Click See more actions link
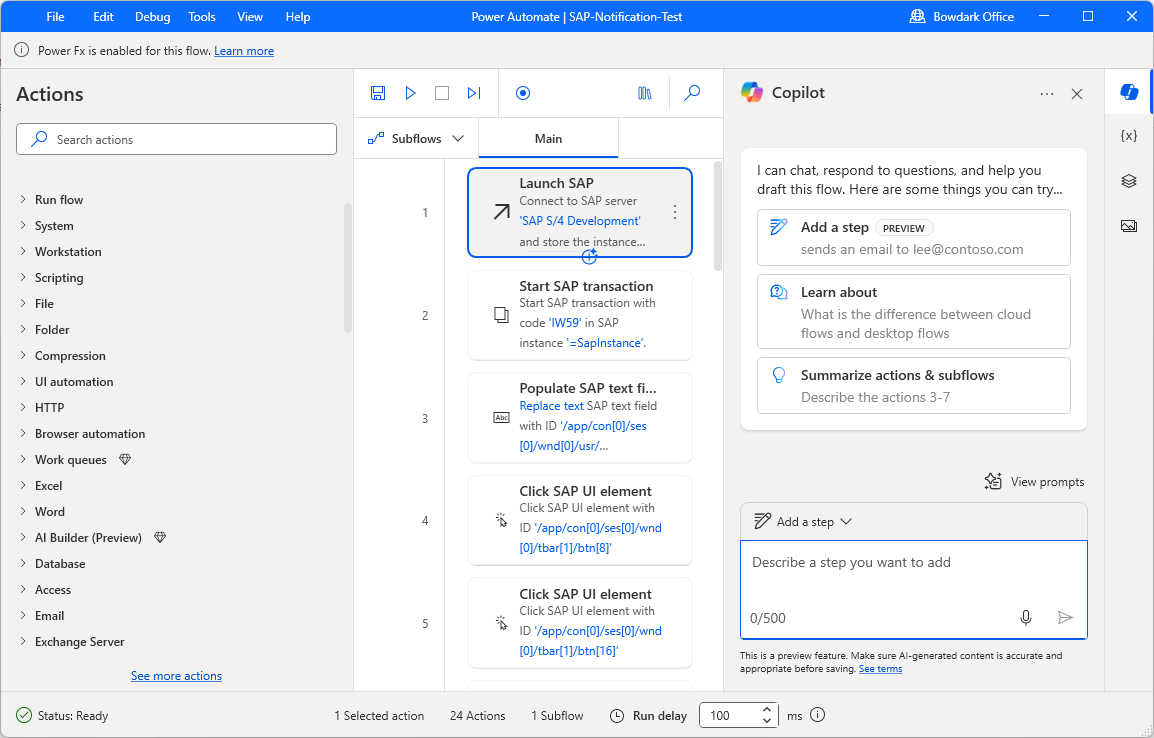1154x738 pixels. (176, 675)
